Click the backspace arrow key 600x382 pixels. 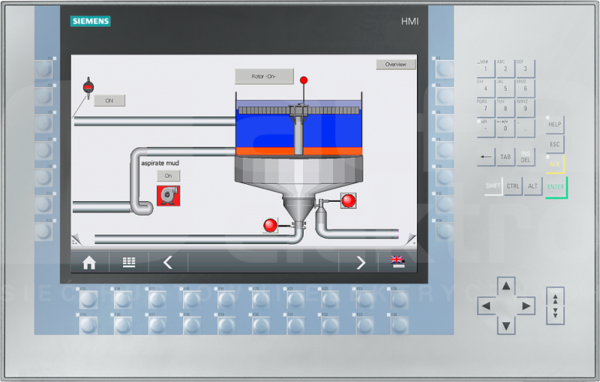pyautogui.click(x=486, y=157)
